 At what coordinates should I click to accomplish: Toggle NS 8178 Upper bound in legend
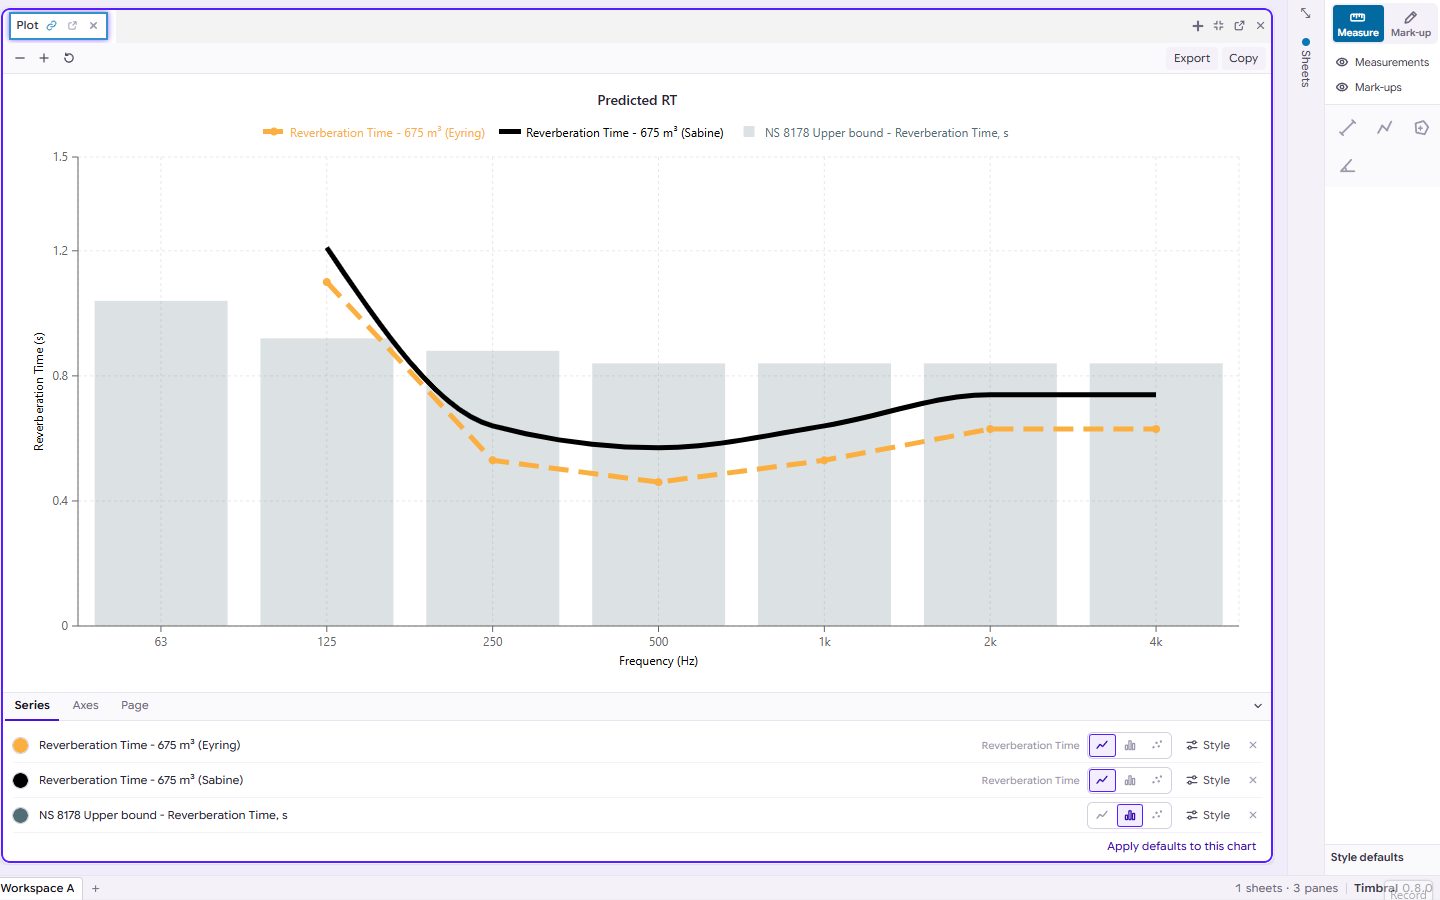pyautogui.click(x=876, y=132)
